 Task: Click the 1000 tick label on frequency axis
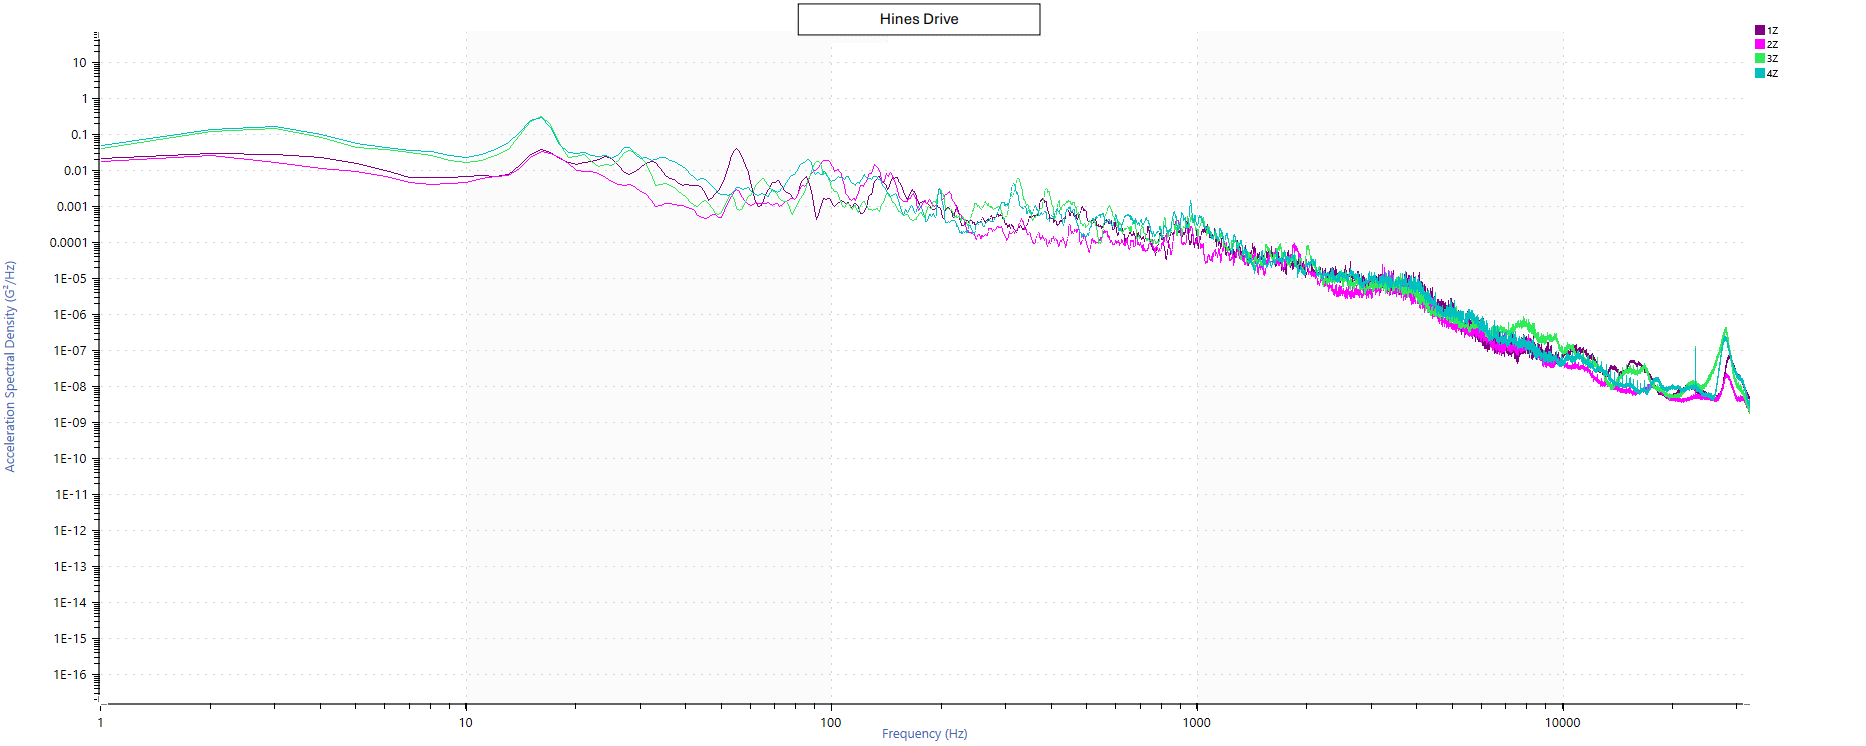1196,723
